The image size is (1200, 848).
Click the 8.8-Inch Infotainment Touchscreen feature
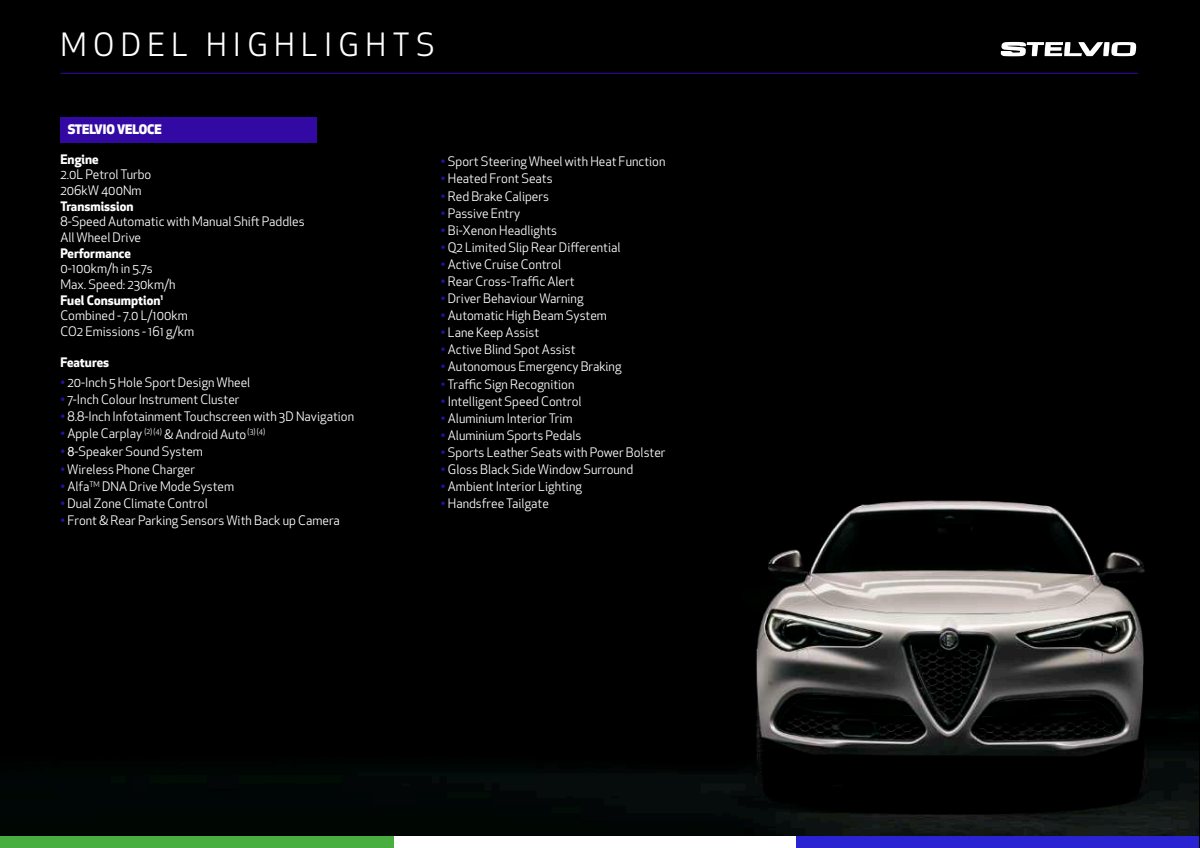(210, 417)
